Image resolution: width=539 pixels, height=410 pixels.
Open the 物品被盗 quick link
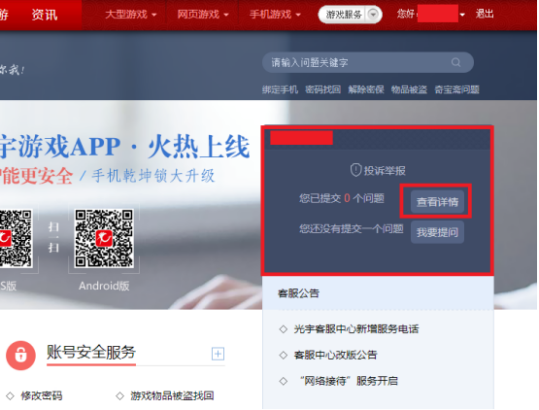coord(409,90)
